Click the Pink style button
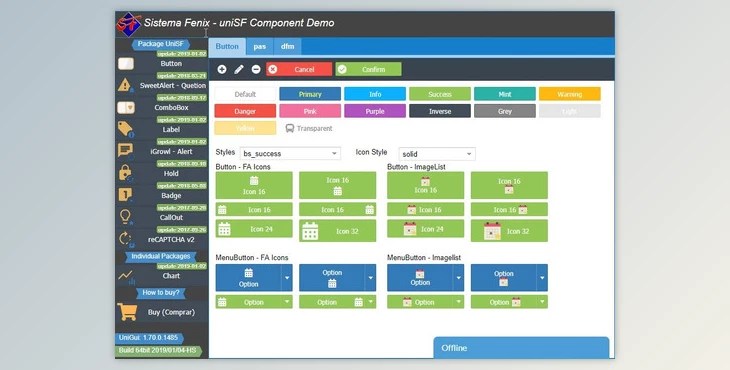The width and height of the screenshot is (730, 370). (310, 111)
